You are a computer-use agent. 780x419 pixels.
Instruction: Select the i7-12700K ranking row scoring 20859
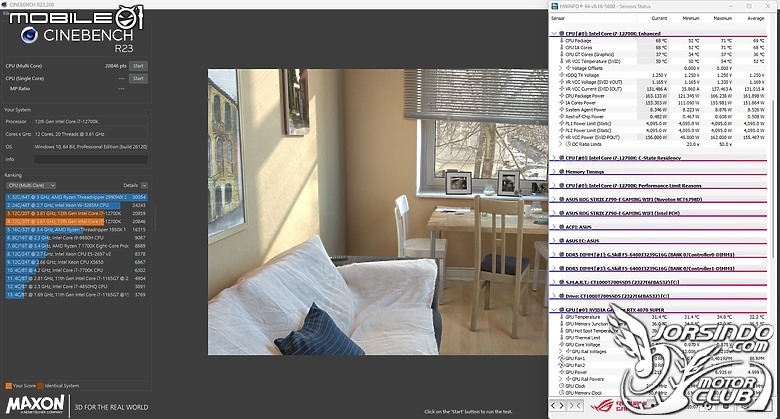[x=77, y=213]
